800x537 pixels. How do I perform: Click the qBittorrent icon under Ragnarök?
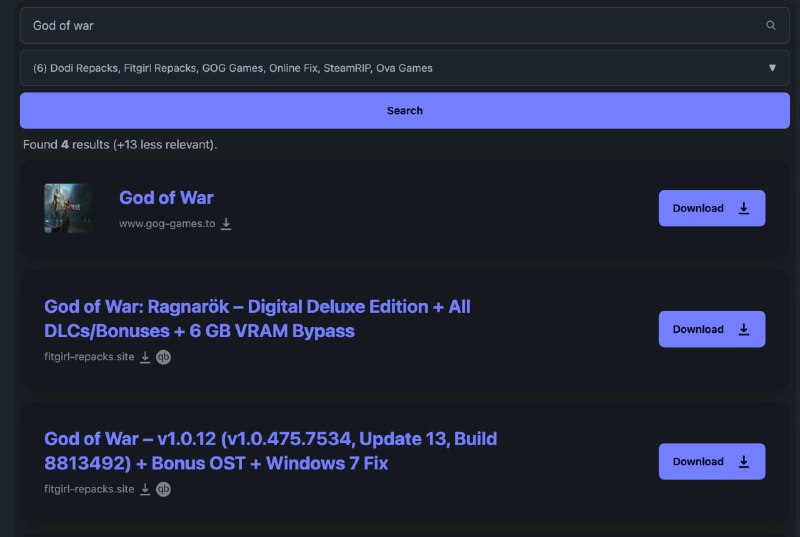click(x=163, y=357)
